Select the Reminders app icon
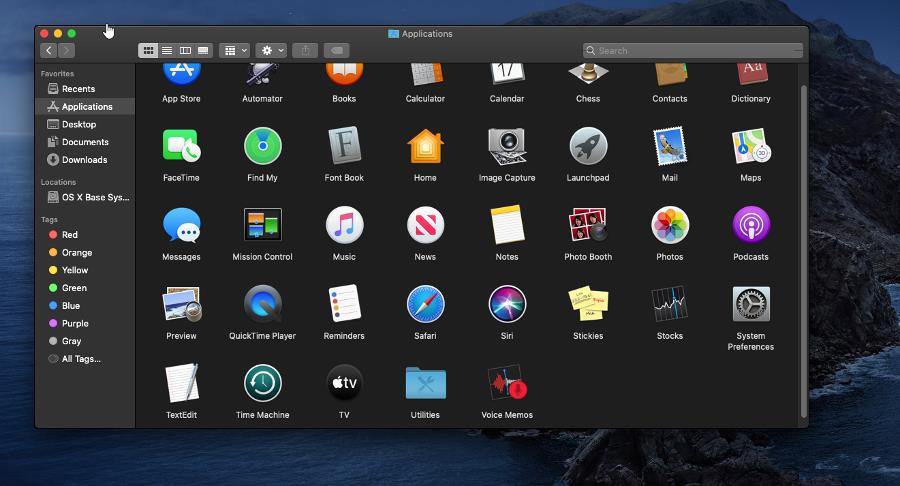 pyautogui.click(x=344, y=304)
